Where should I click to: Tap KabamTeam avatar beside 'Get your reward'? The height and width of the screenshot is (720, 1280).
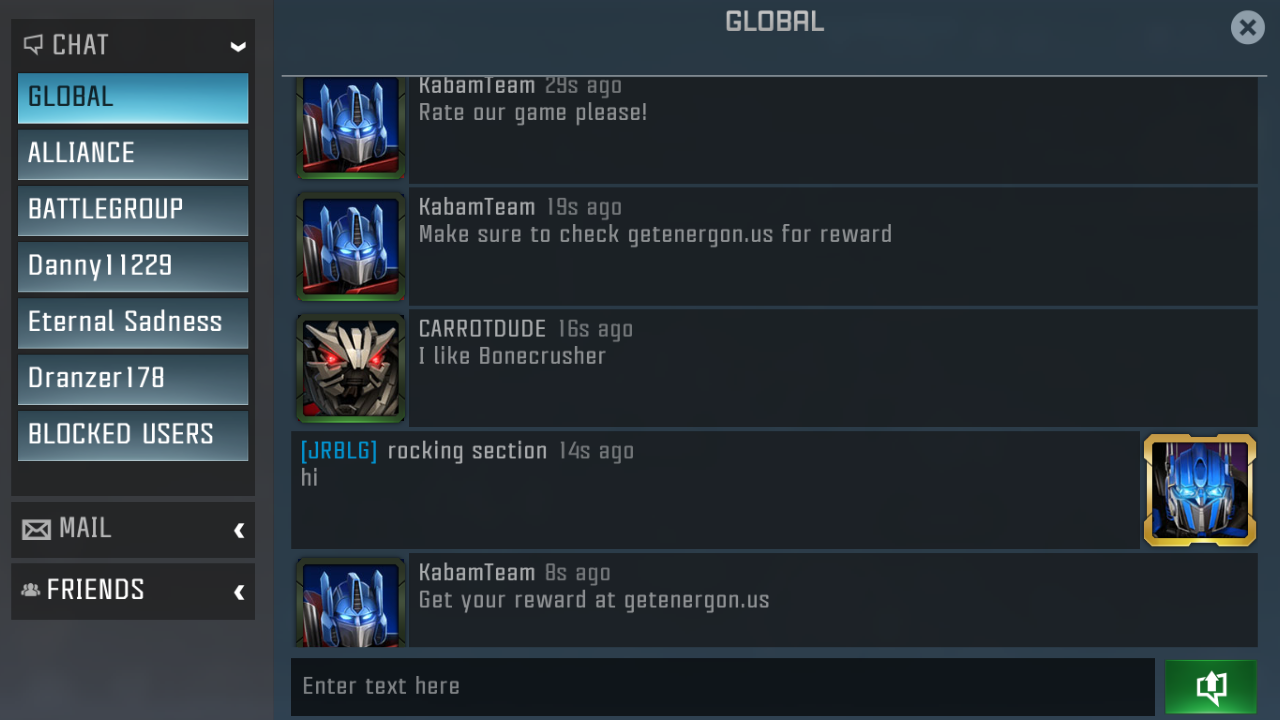pyautogui.click(x=351, y=602)
